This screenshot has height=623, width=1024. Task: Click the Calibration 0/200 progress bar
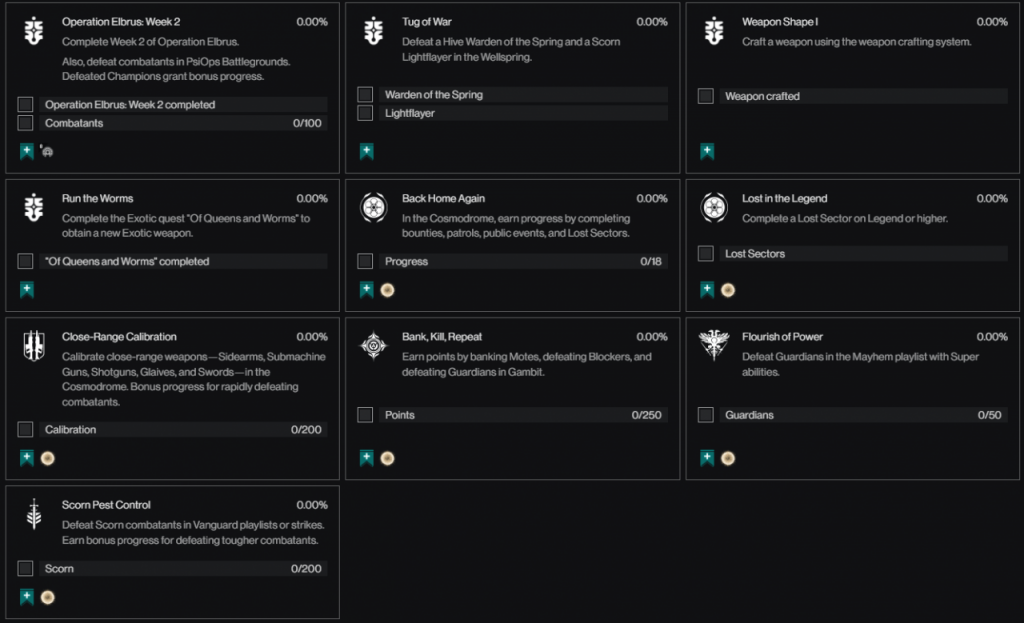183,430
